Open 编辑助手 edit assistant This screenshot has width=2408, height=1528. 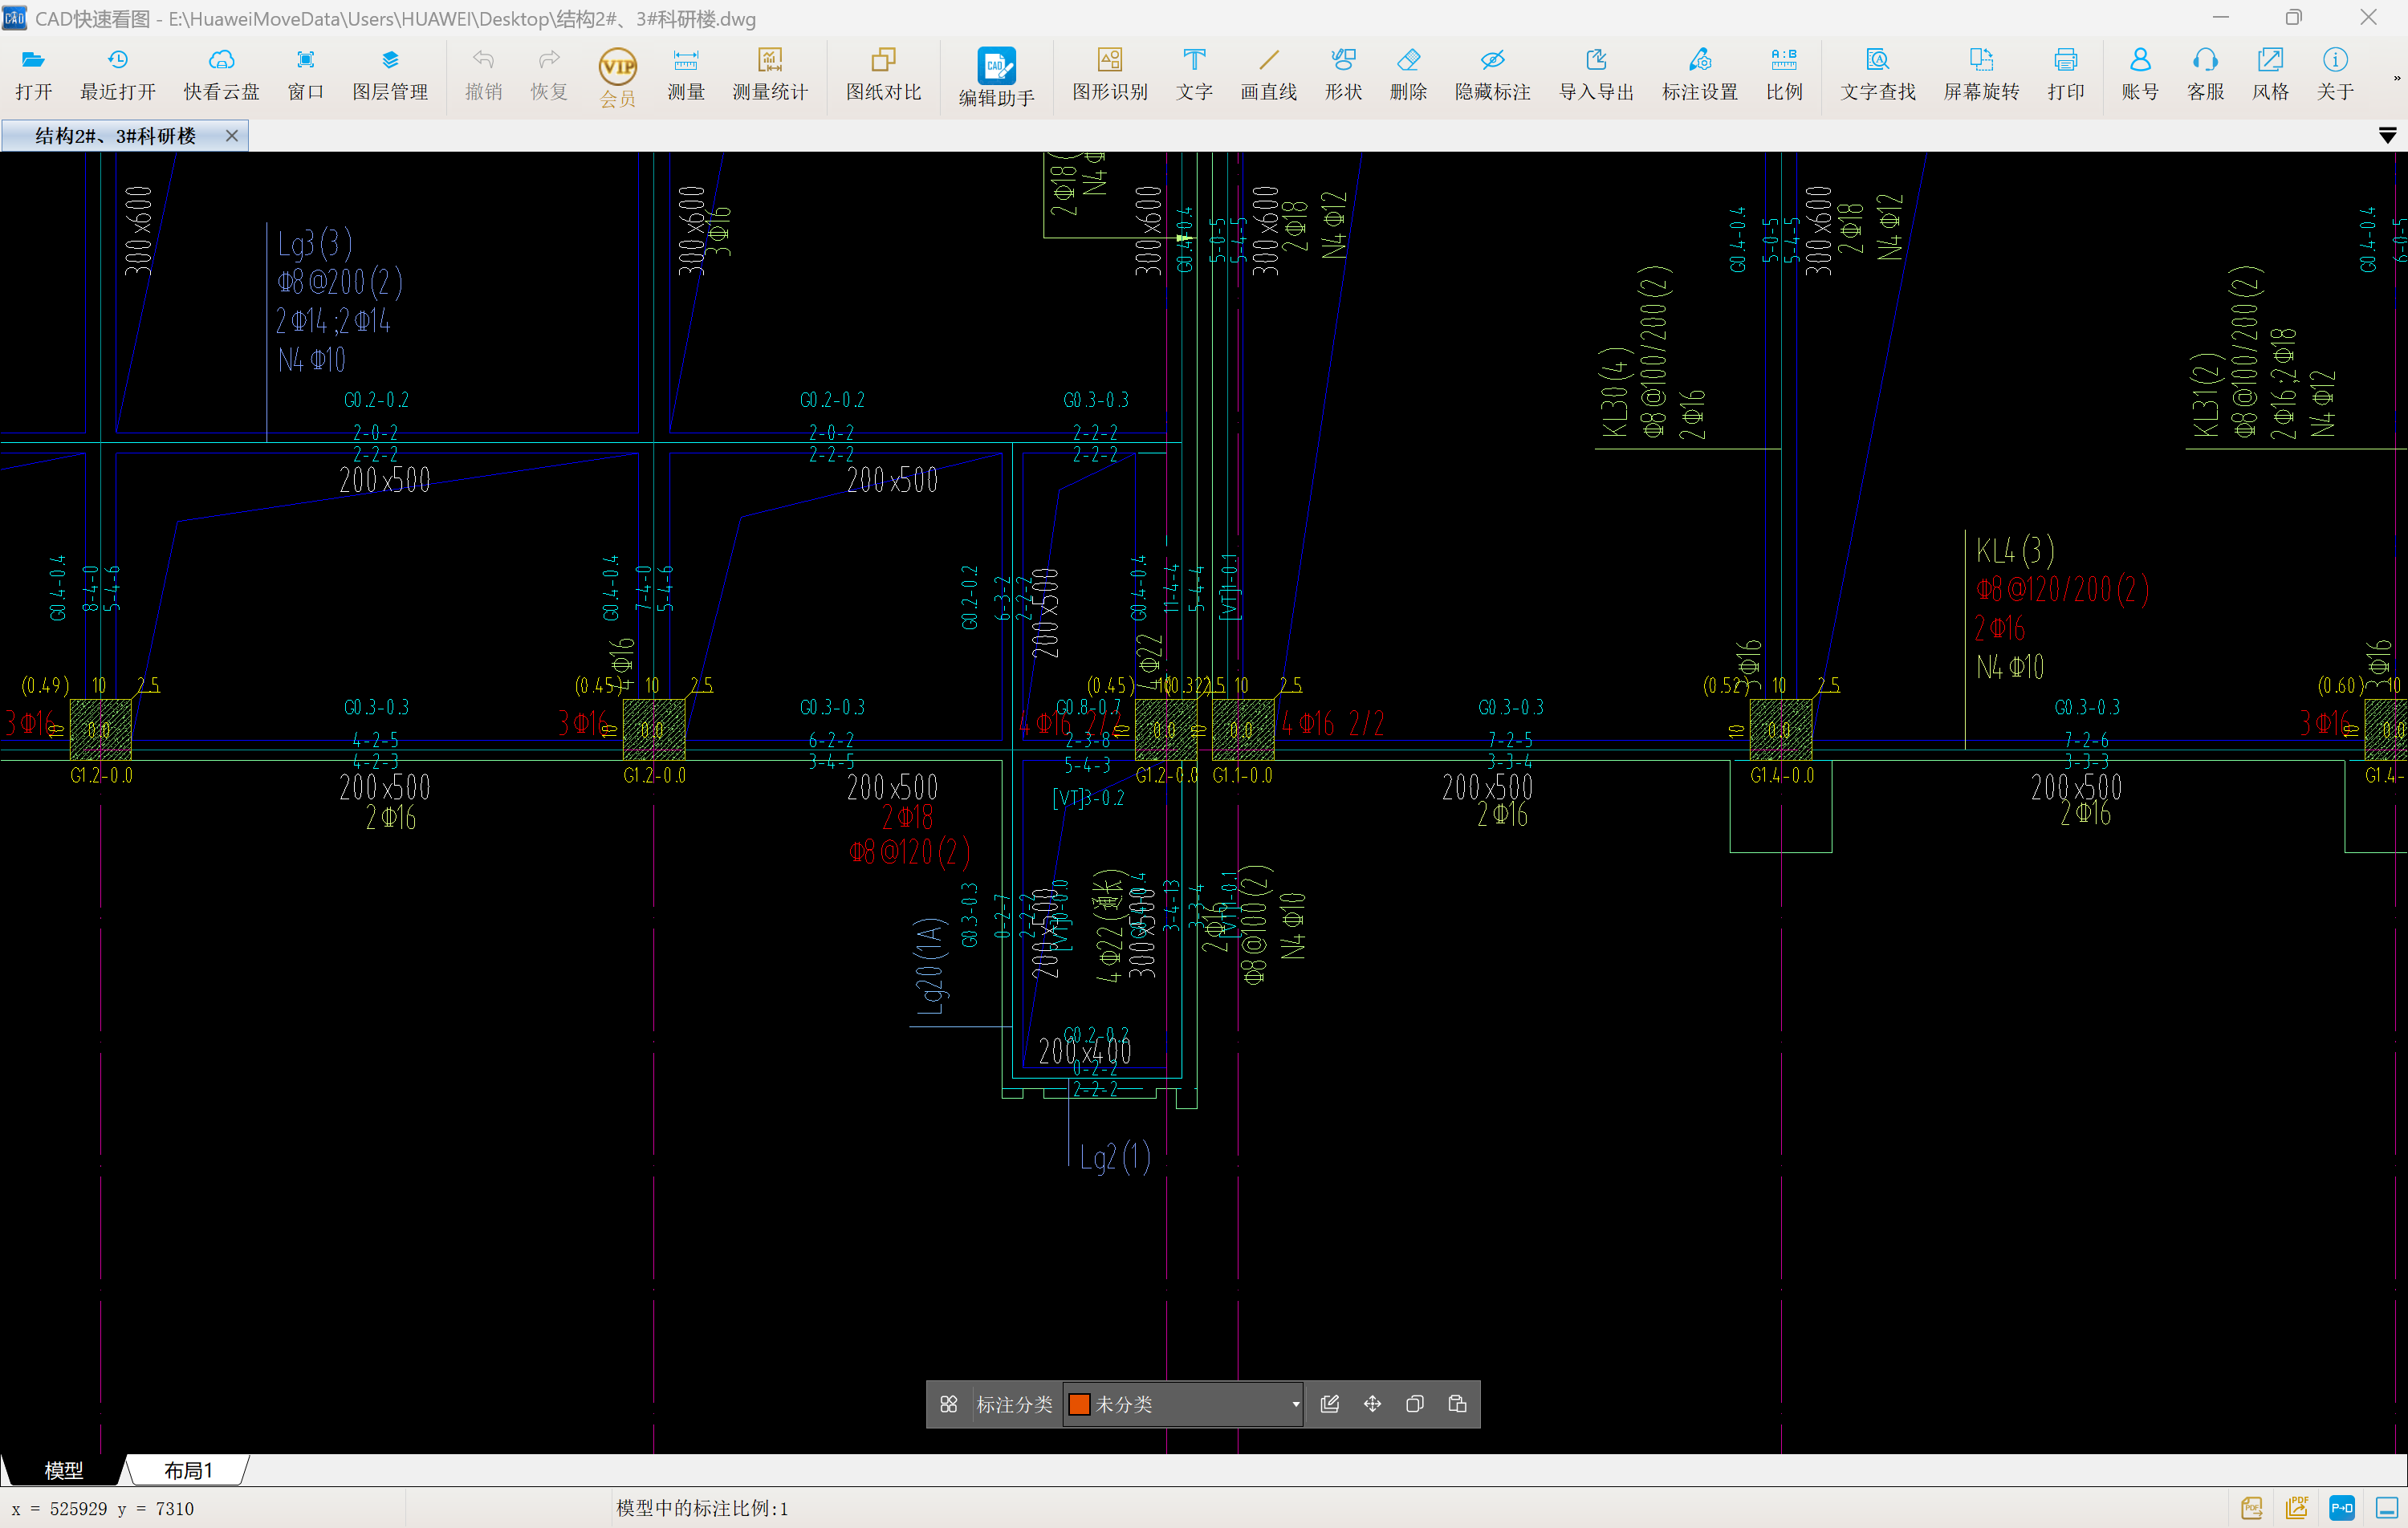point(995,76)
